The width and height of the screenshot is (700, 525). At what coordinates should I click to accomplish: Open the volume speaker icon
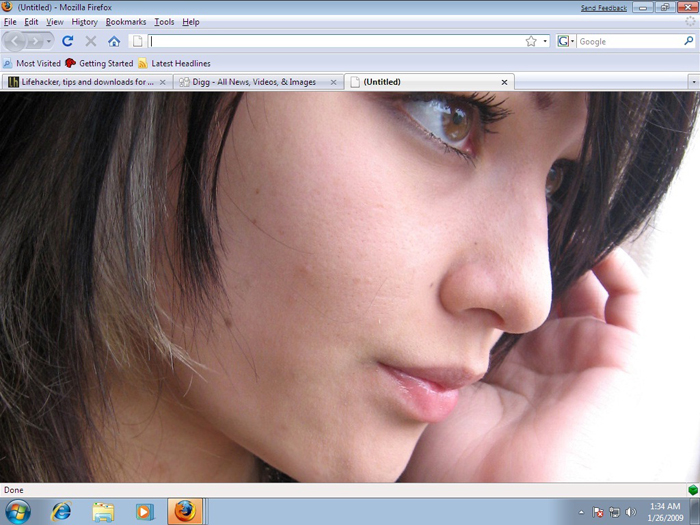tap(630, 512)
